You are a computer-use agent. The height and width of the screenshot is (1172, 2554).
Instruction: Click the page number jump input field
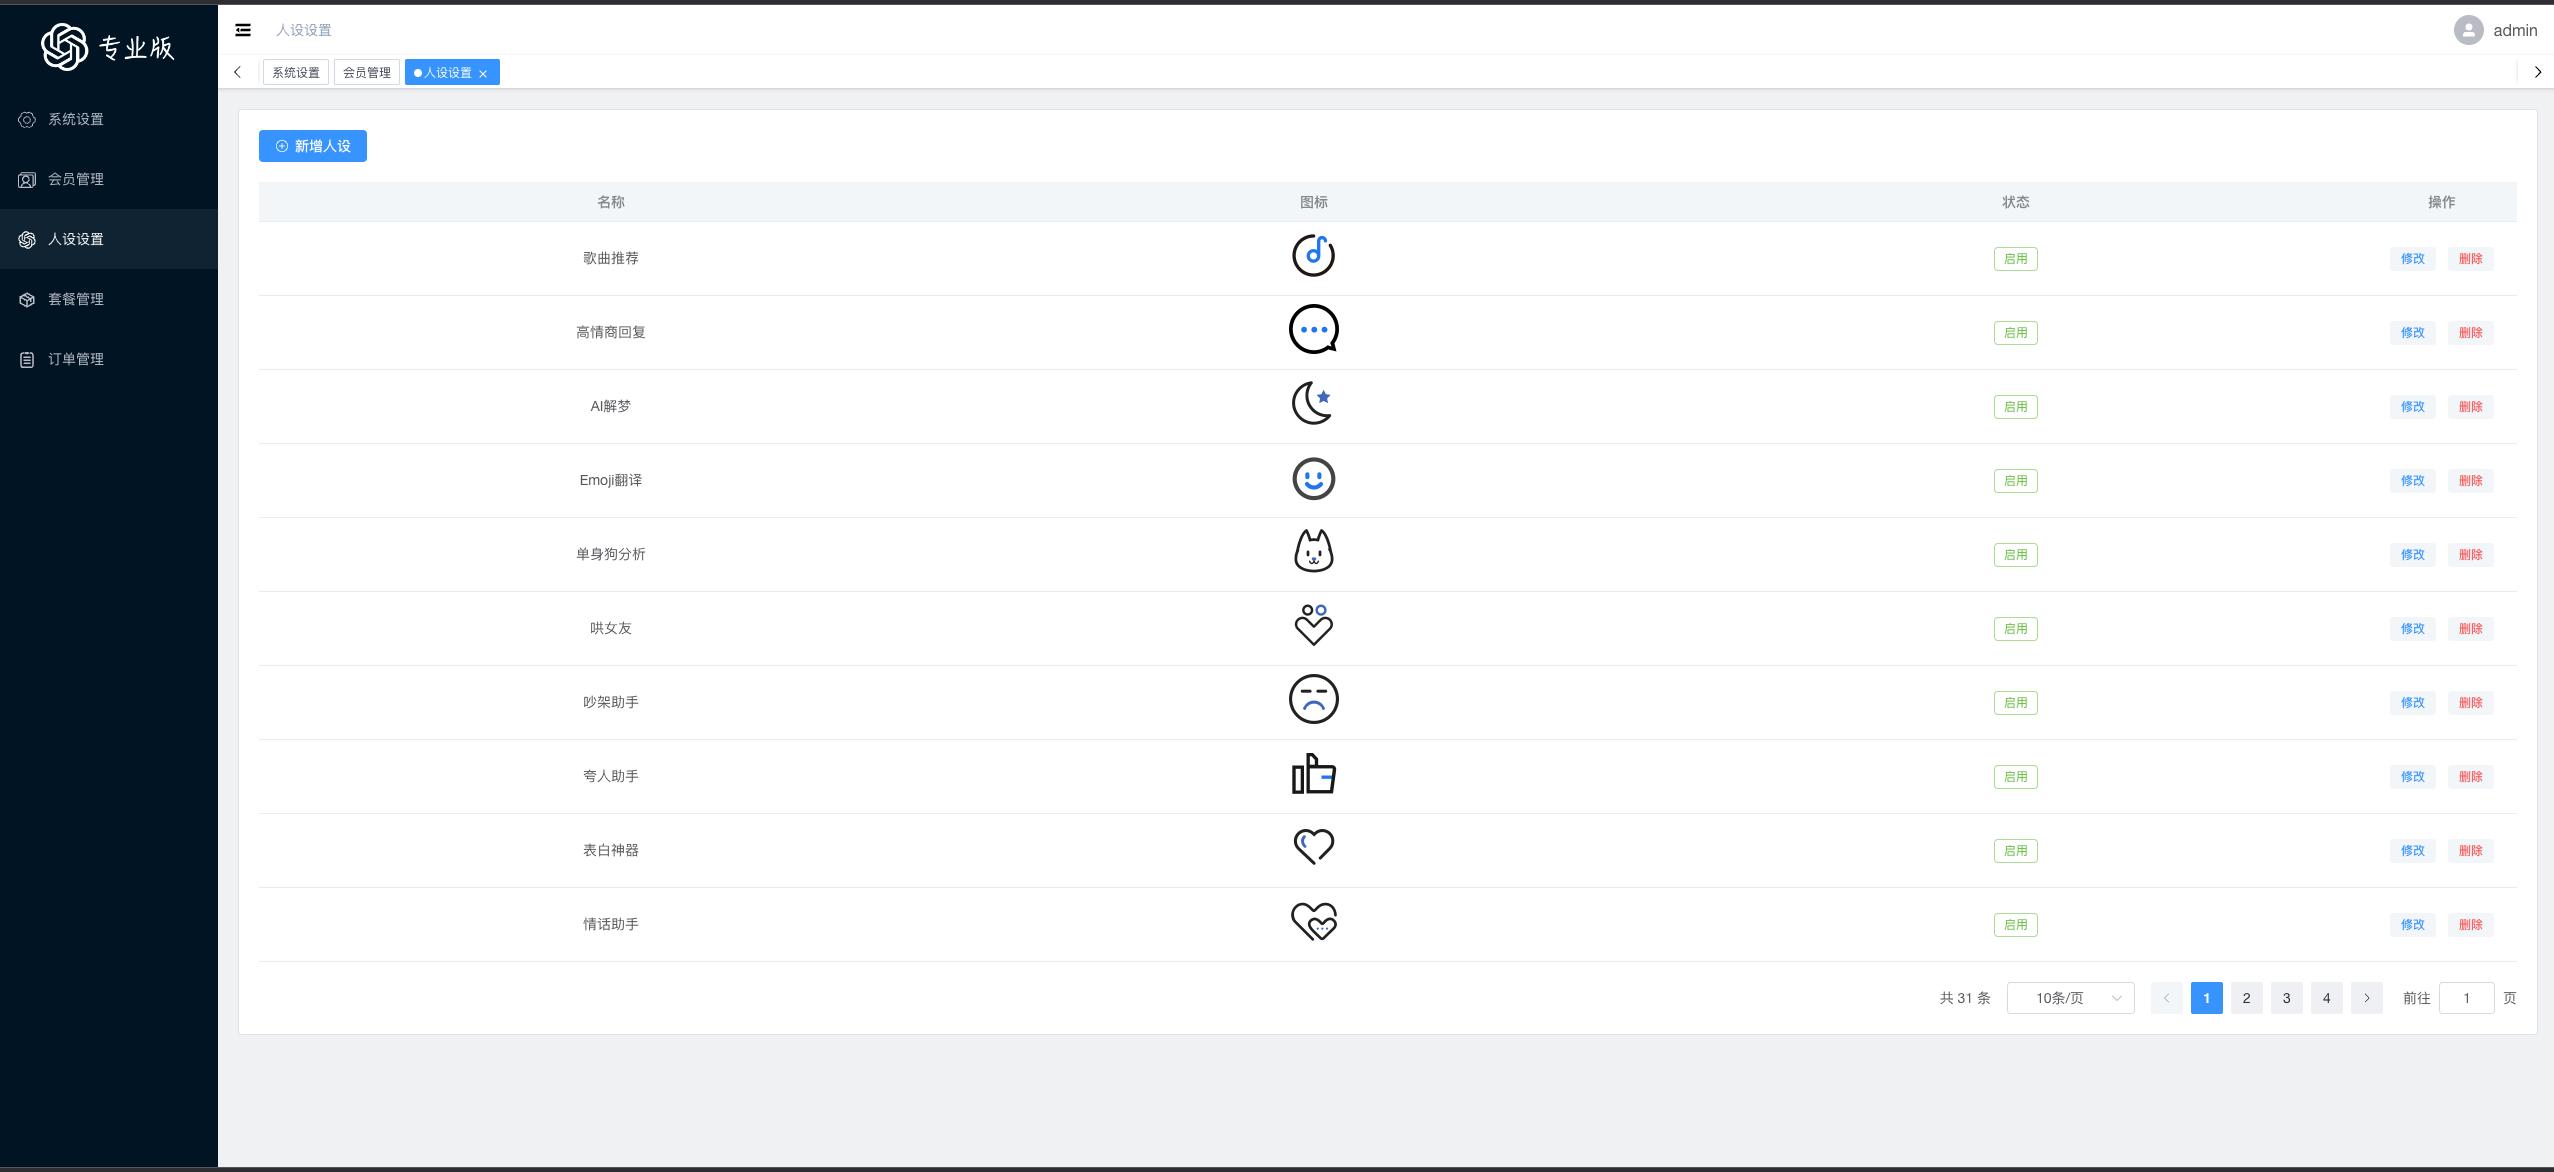(x=2466, y=998)
